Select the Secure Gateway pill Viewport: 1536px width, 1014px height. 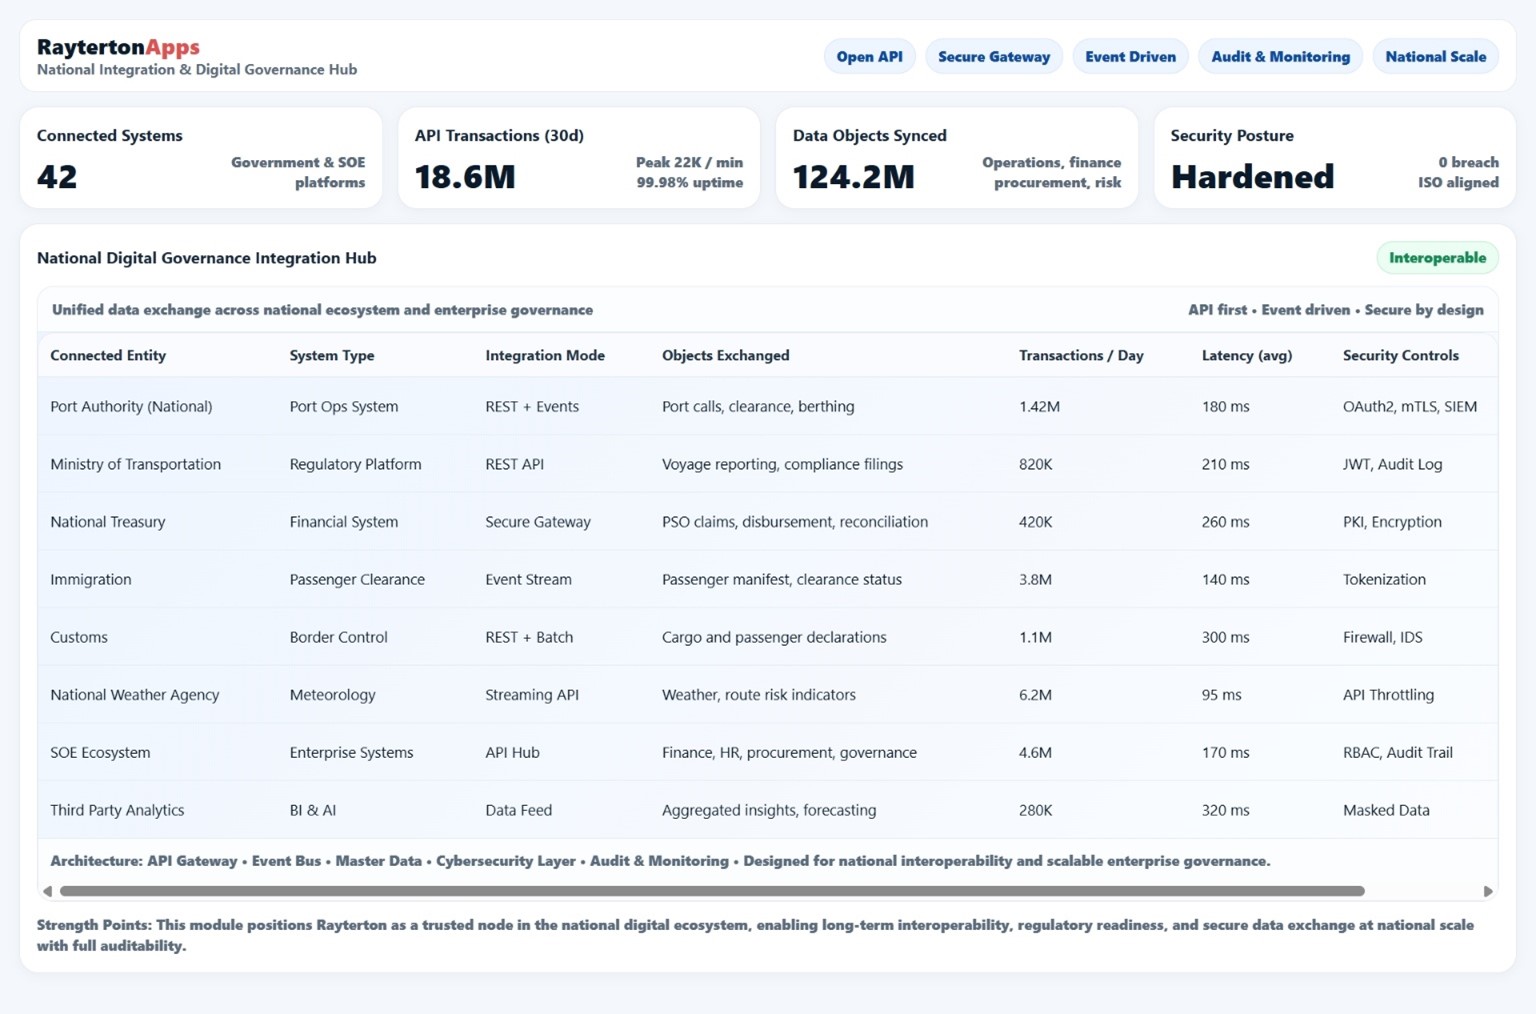(x=993, y=57)
